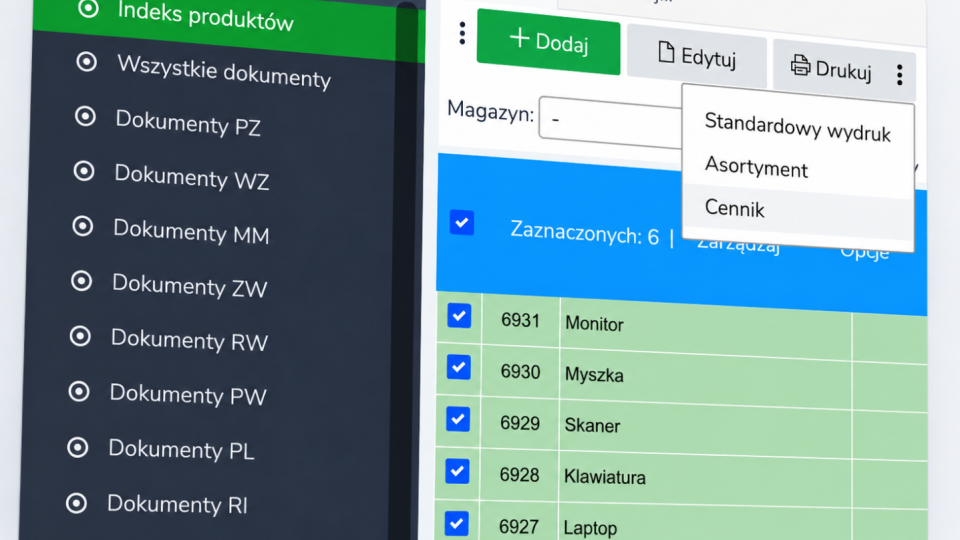Open Dokumenty PL section
960x540 pixels.
(181, 450)
